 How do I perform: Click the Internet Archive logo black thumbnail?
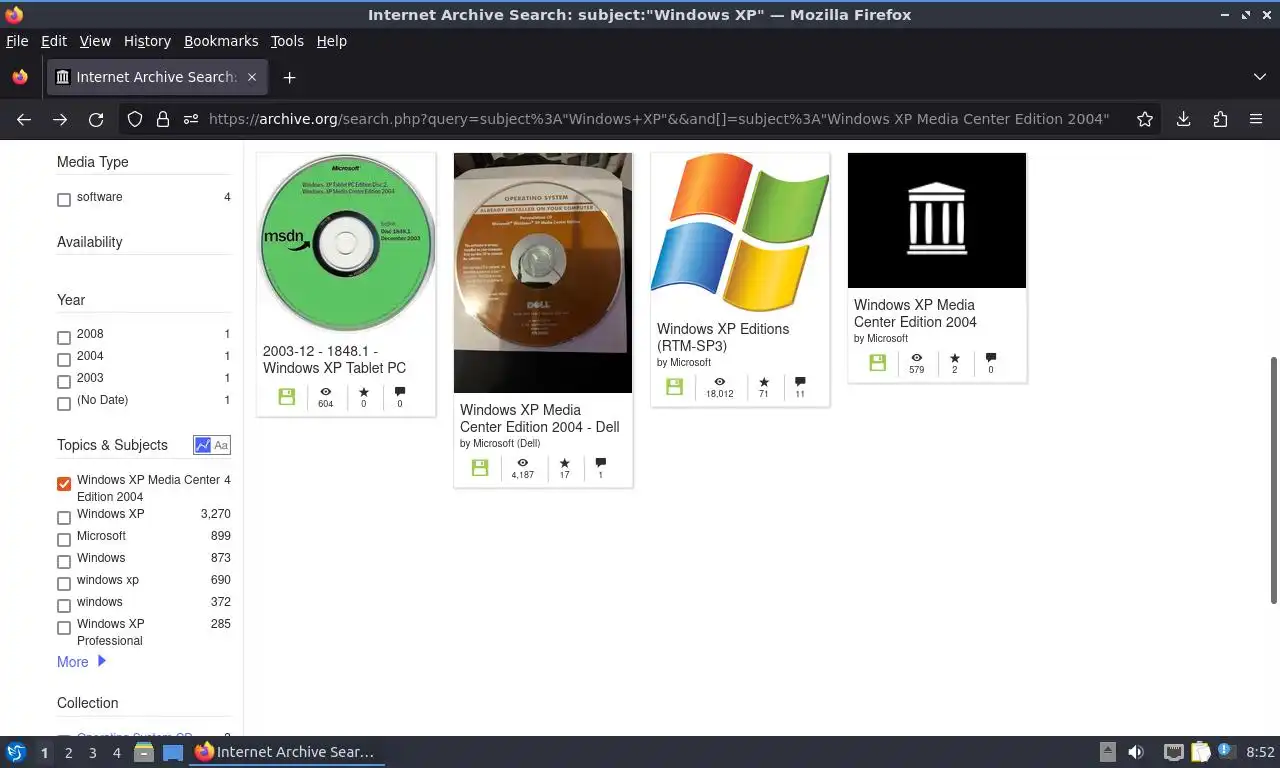tap(937, 220)
